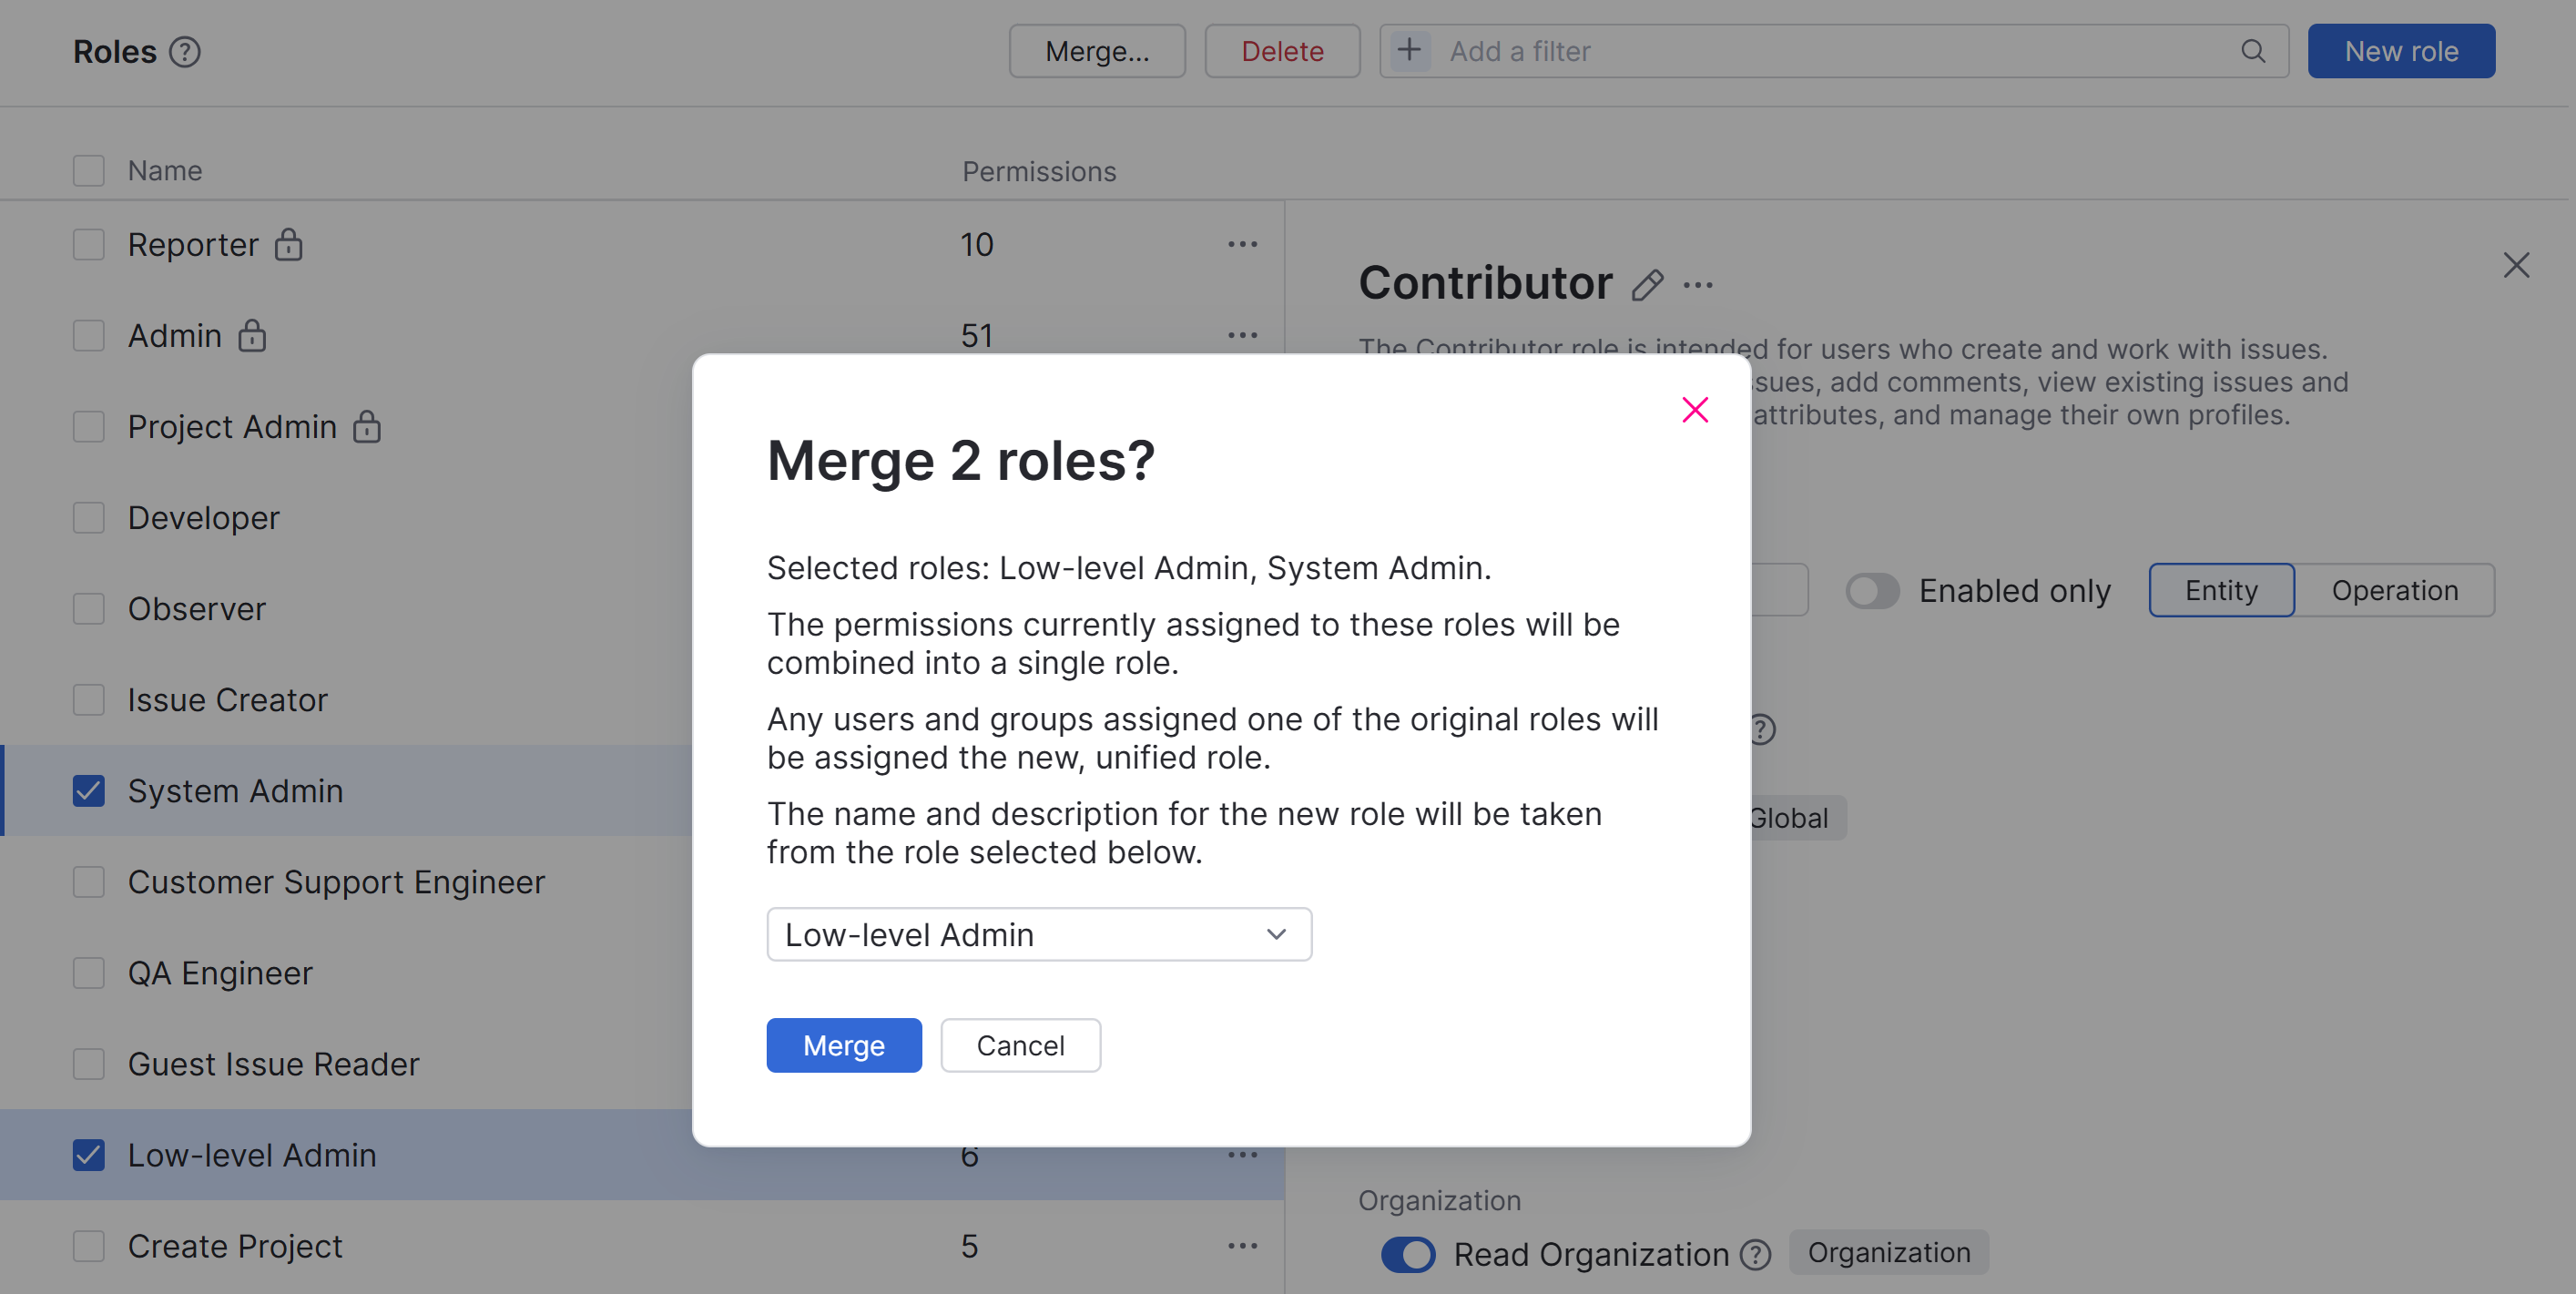Close the Contributor details panel
This screenshot has height=1294, width=2576.
2516,265
